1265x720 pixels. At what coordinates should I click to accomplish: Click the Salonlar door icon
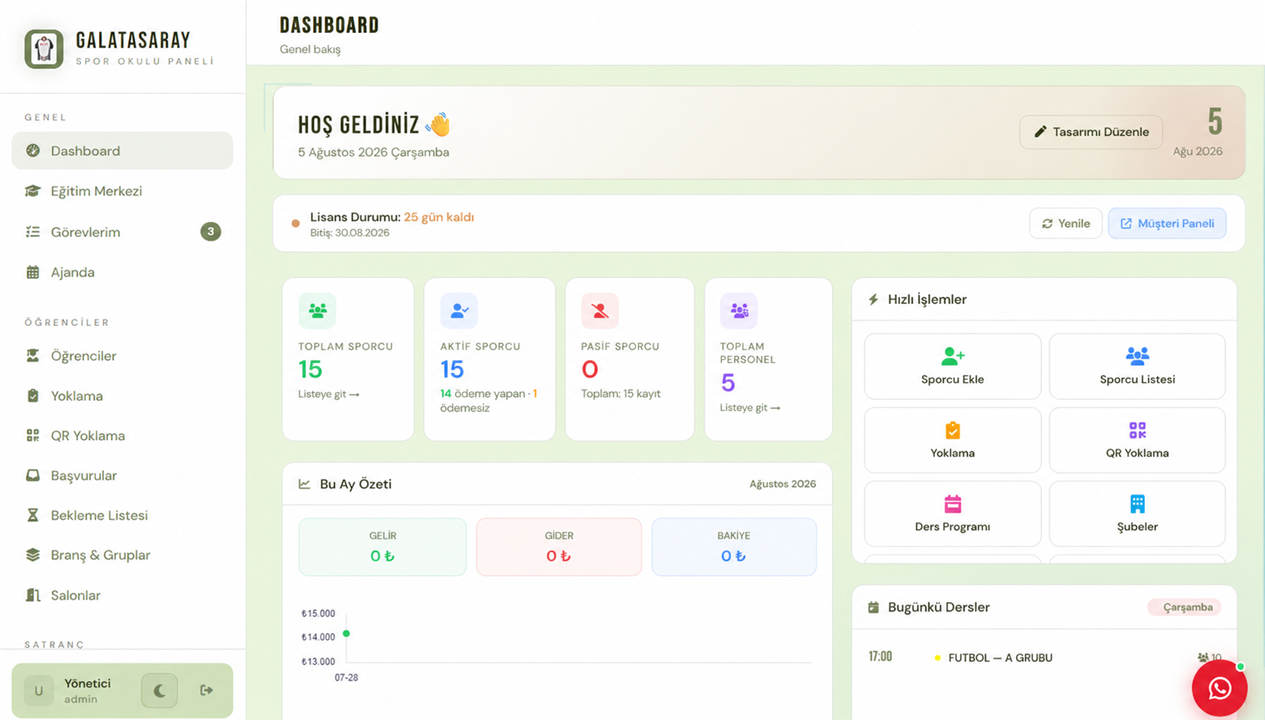point(32,595)
